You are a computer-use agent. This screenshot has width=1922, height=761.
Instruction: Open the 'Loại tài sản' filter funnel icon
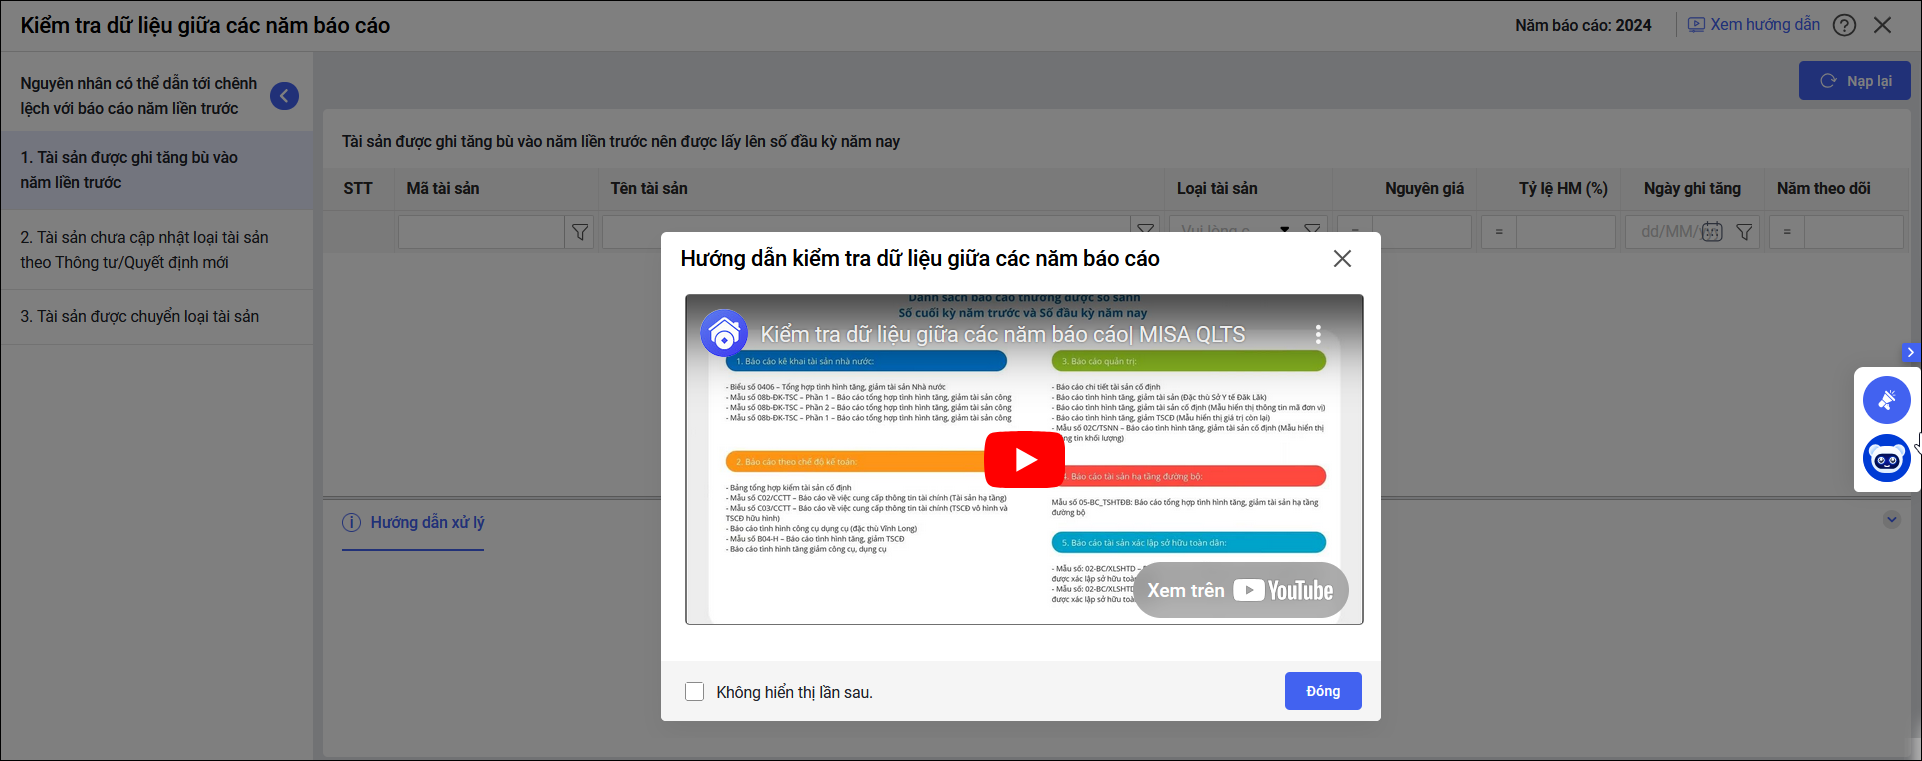click(x=1314, y=231)
